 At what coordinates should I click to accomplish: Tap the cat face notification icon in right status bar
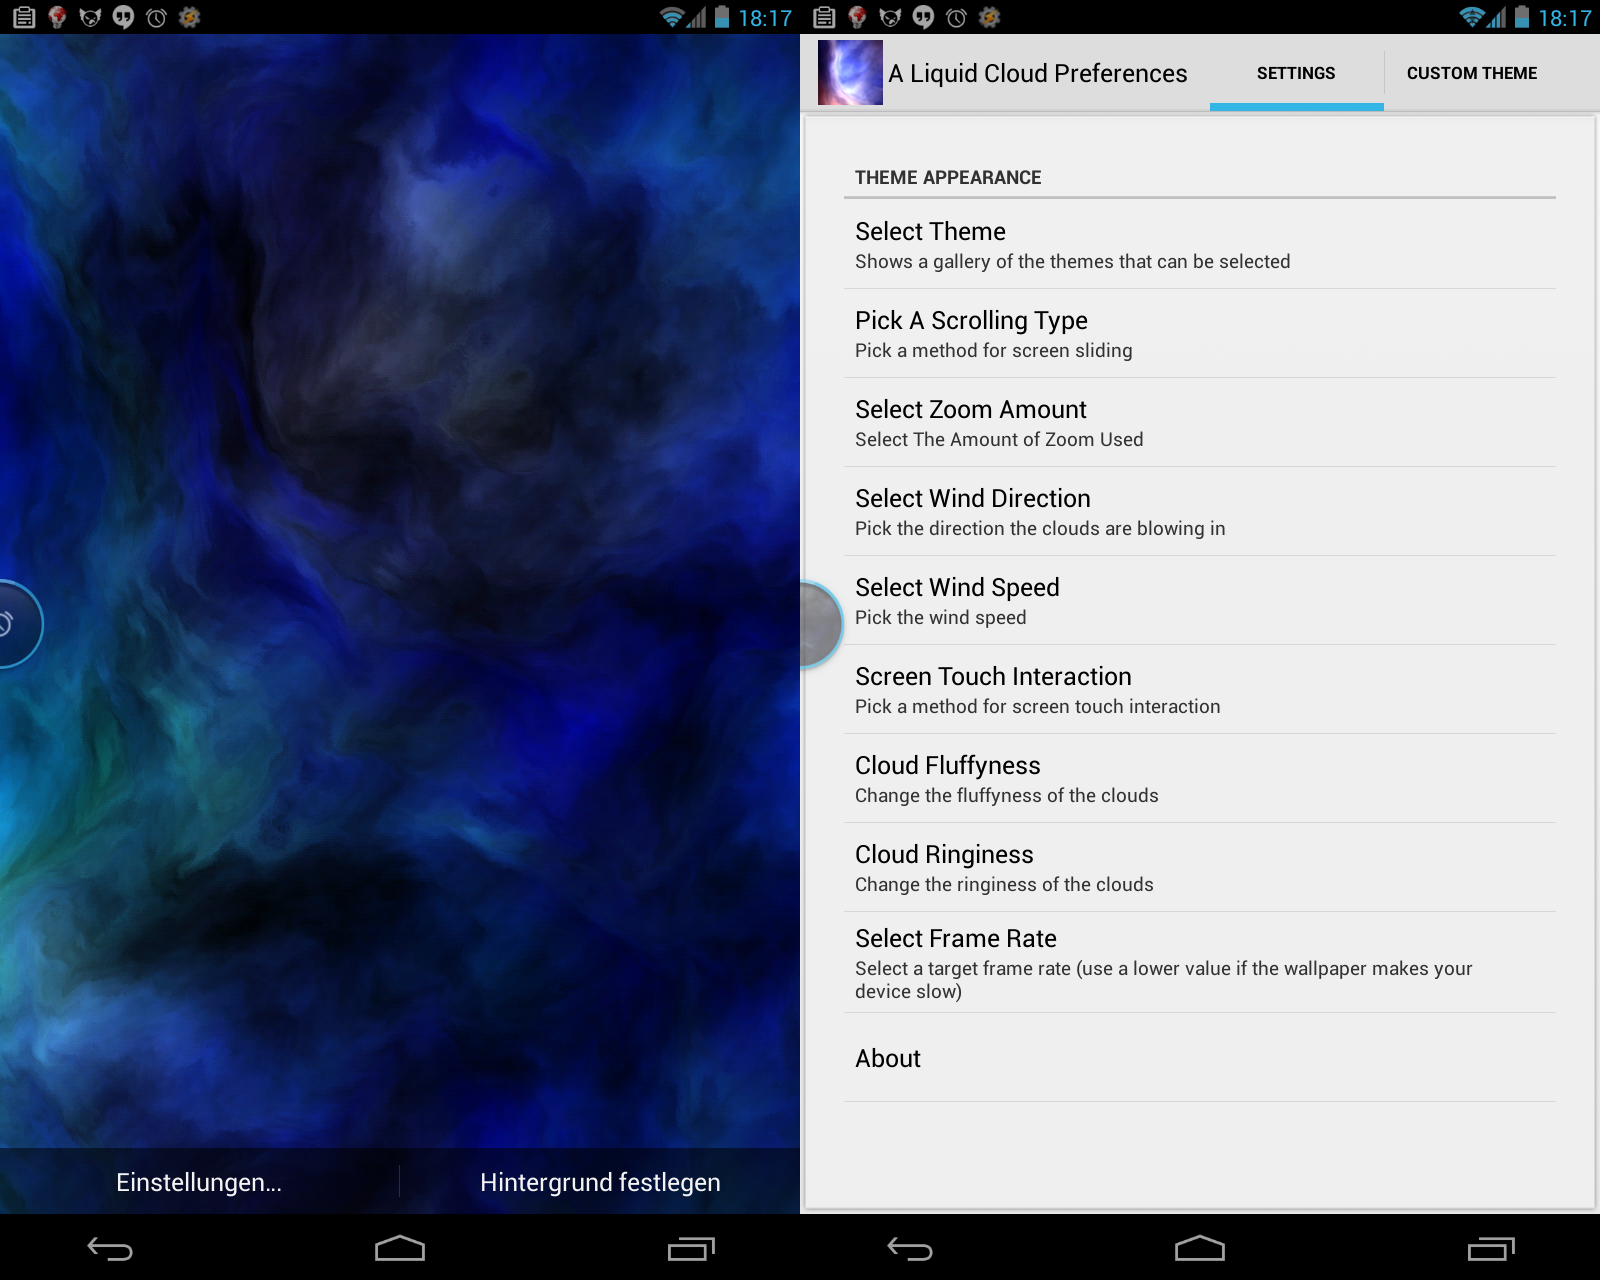pos(890,17)
